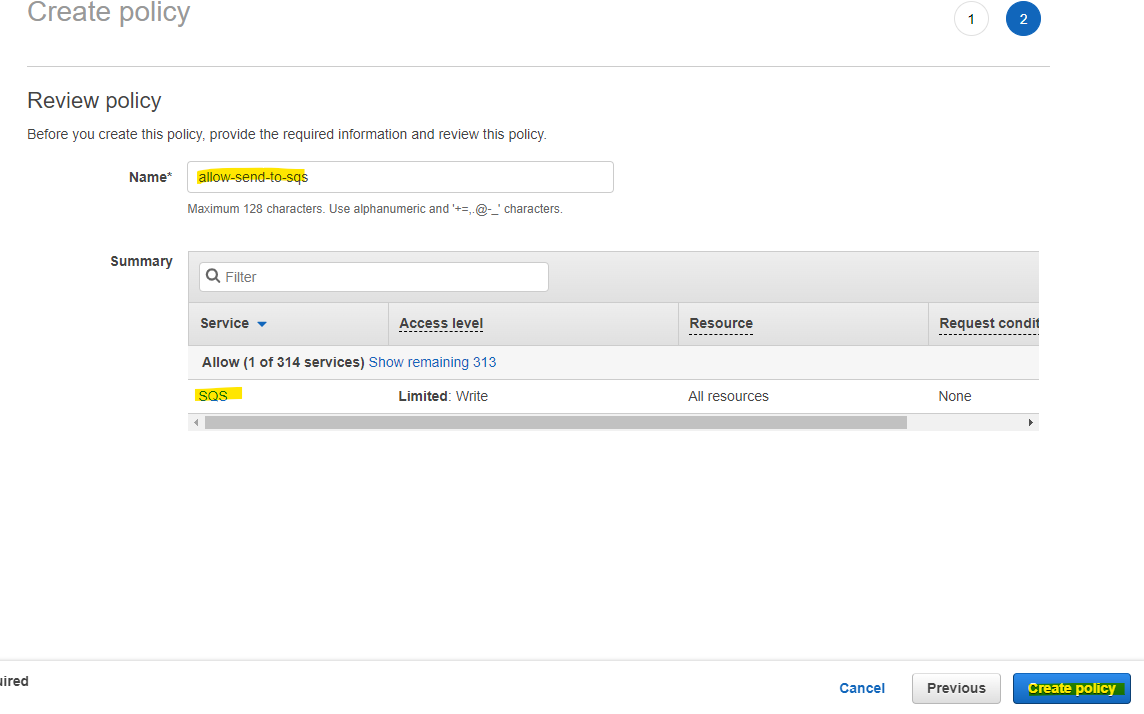
Task: Click the magnifier icon in Filter box
Action: 213,276
